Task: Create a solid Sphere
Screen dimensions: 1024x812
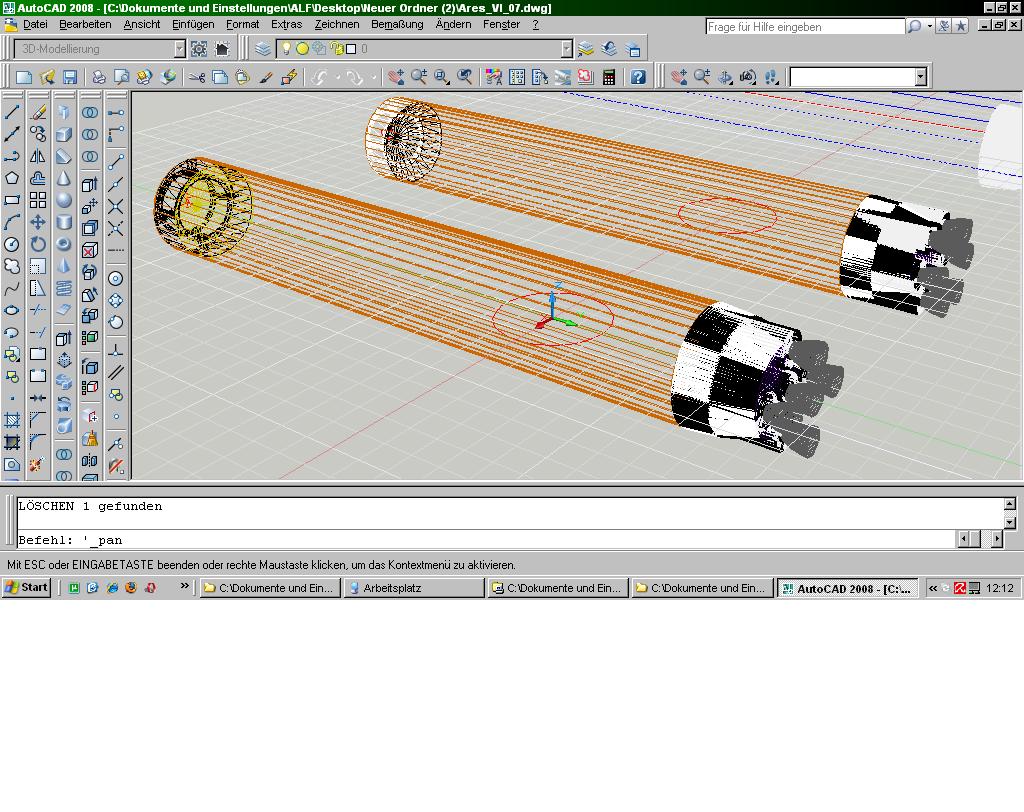Action: pos(63,201)
